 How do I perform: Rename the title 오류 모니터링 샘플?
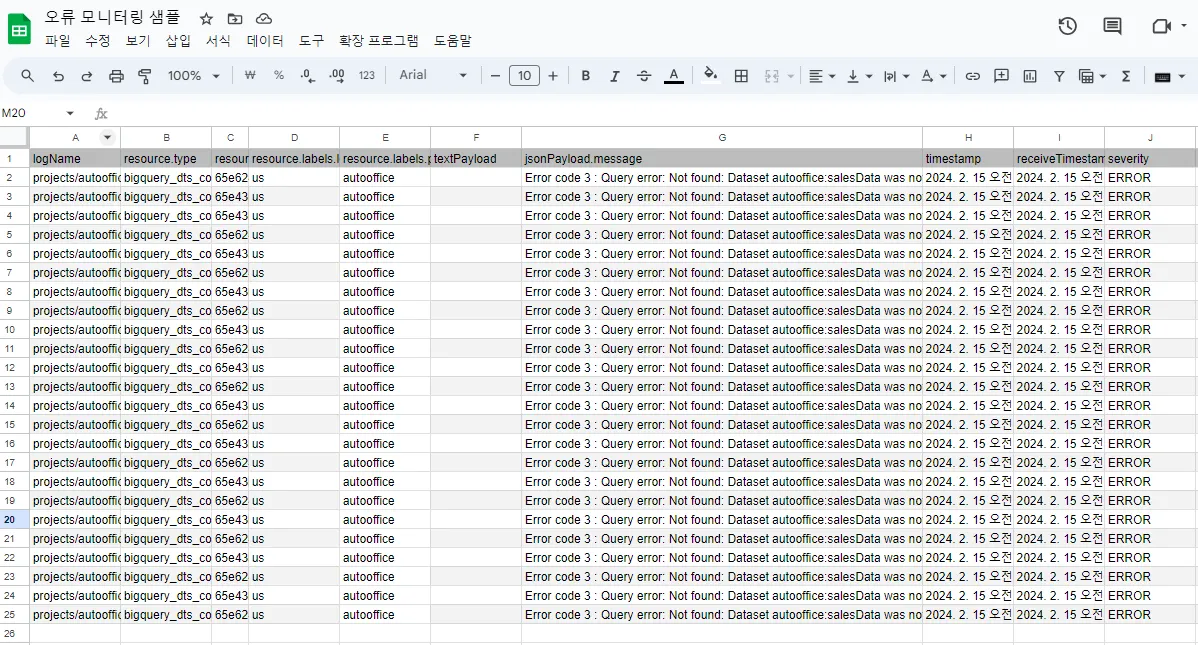pyautogui.click(x=112, y=17)
